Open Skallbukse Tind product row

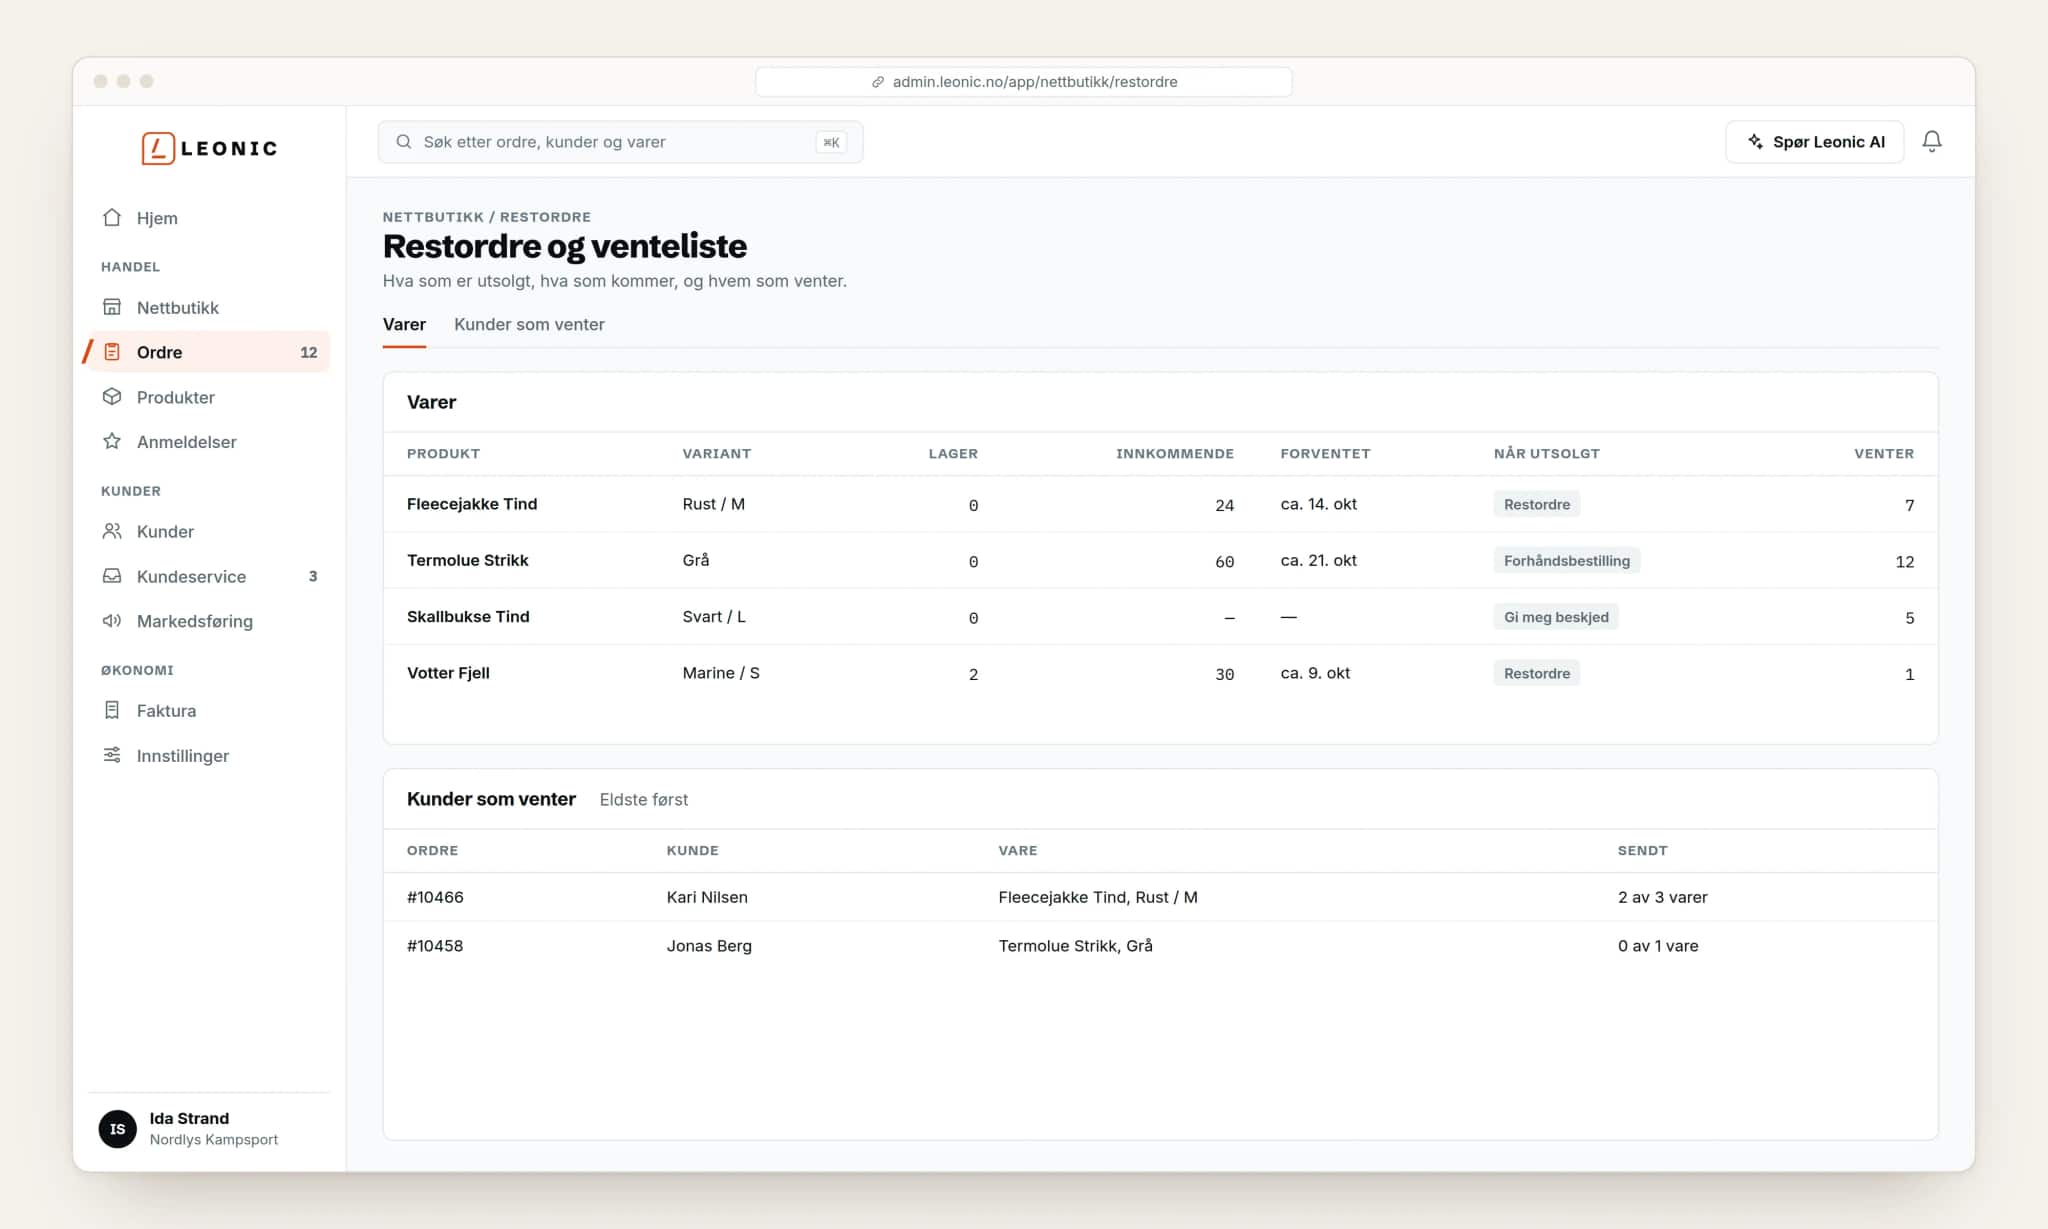point(1160,617)
